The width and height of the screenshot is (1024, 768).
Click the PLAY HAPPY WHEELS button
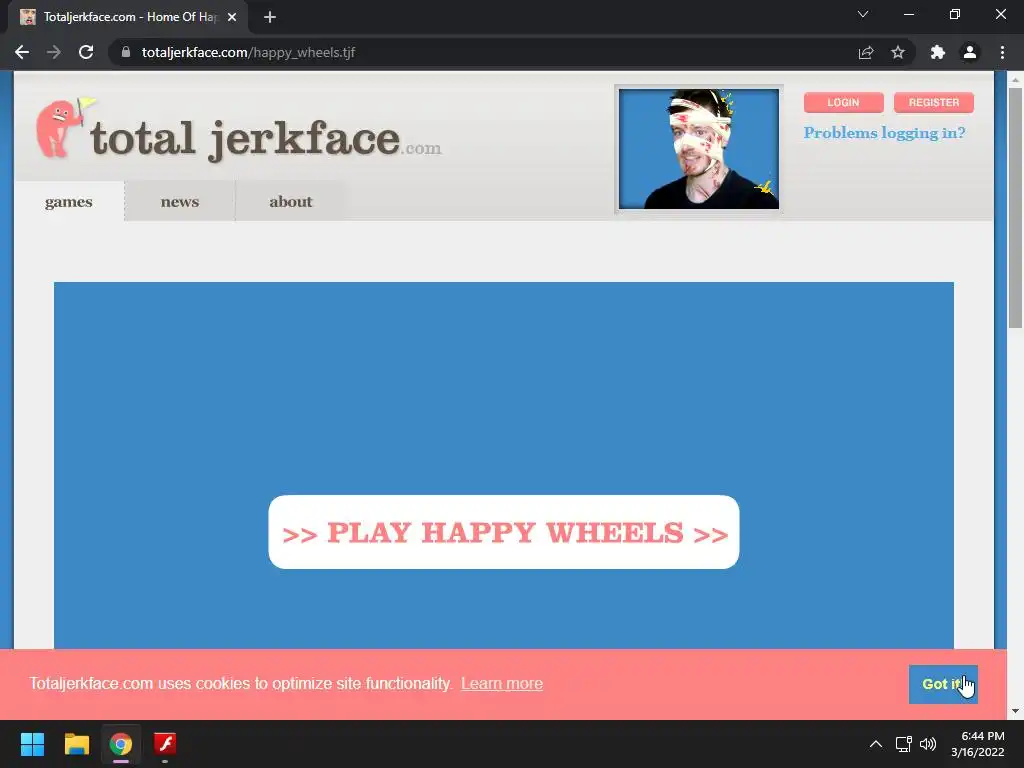pos(504,532)
